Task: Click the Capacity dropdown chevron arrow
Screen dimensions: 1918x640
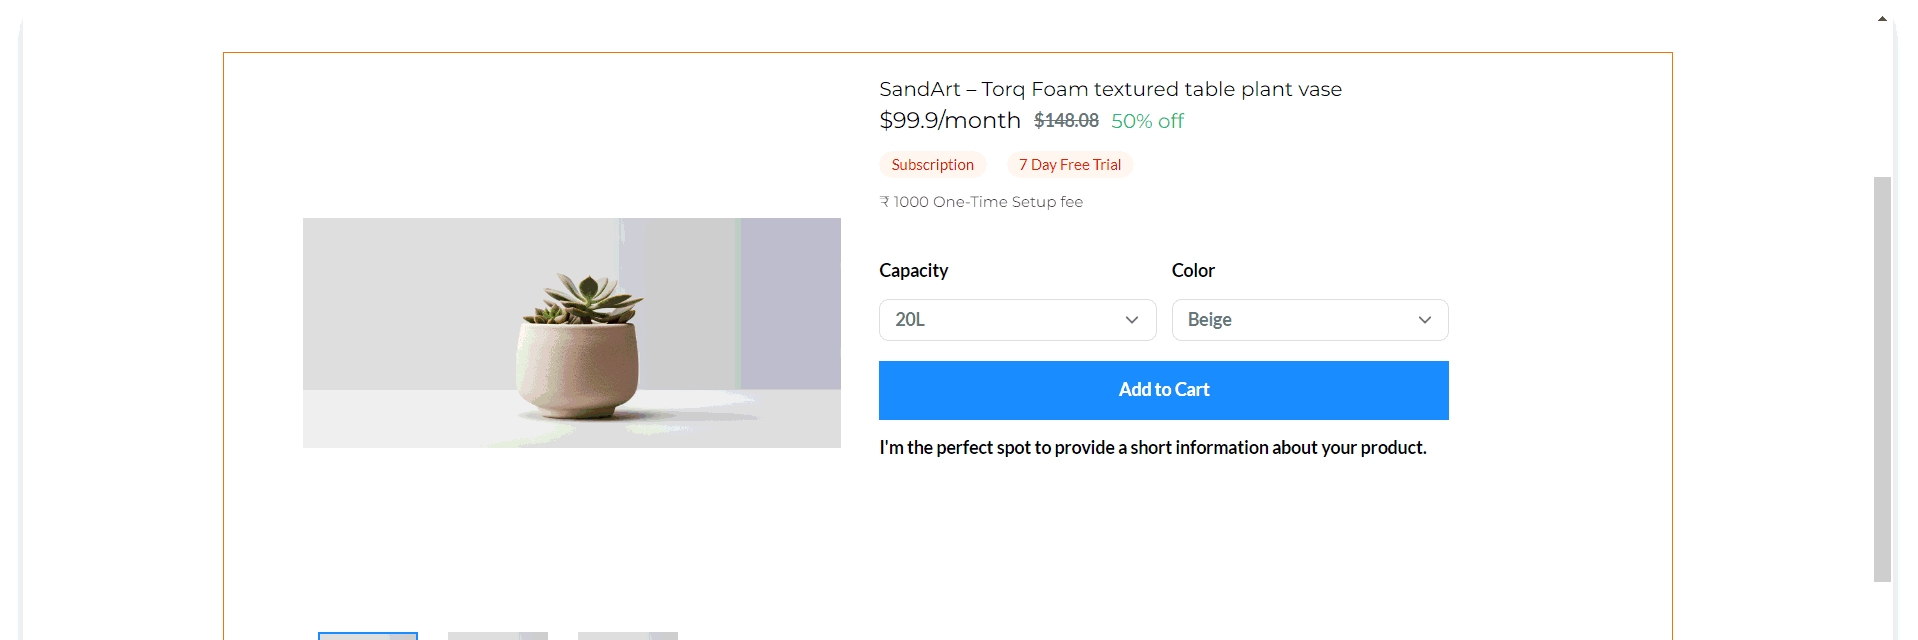Action: (1132, 320)
